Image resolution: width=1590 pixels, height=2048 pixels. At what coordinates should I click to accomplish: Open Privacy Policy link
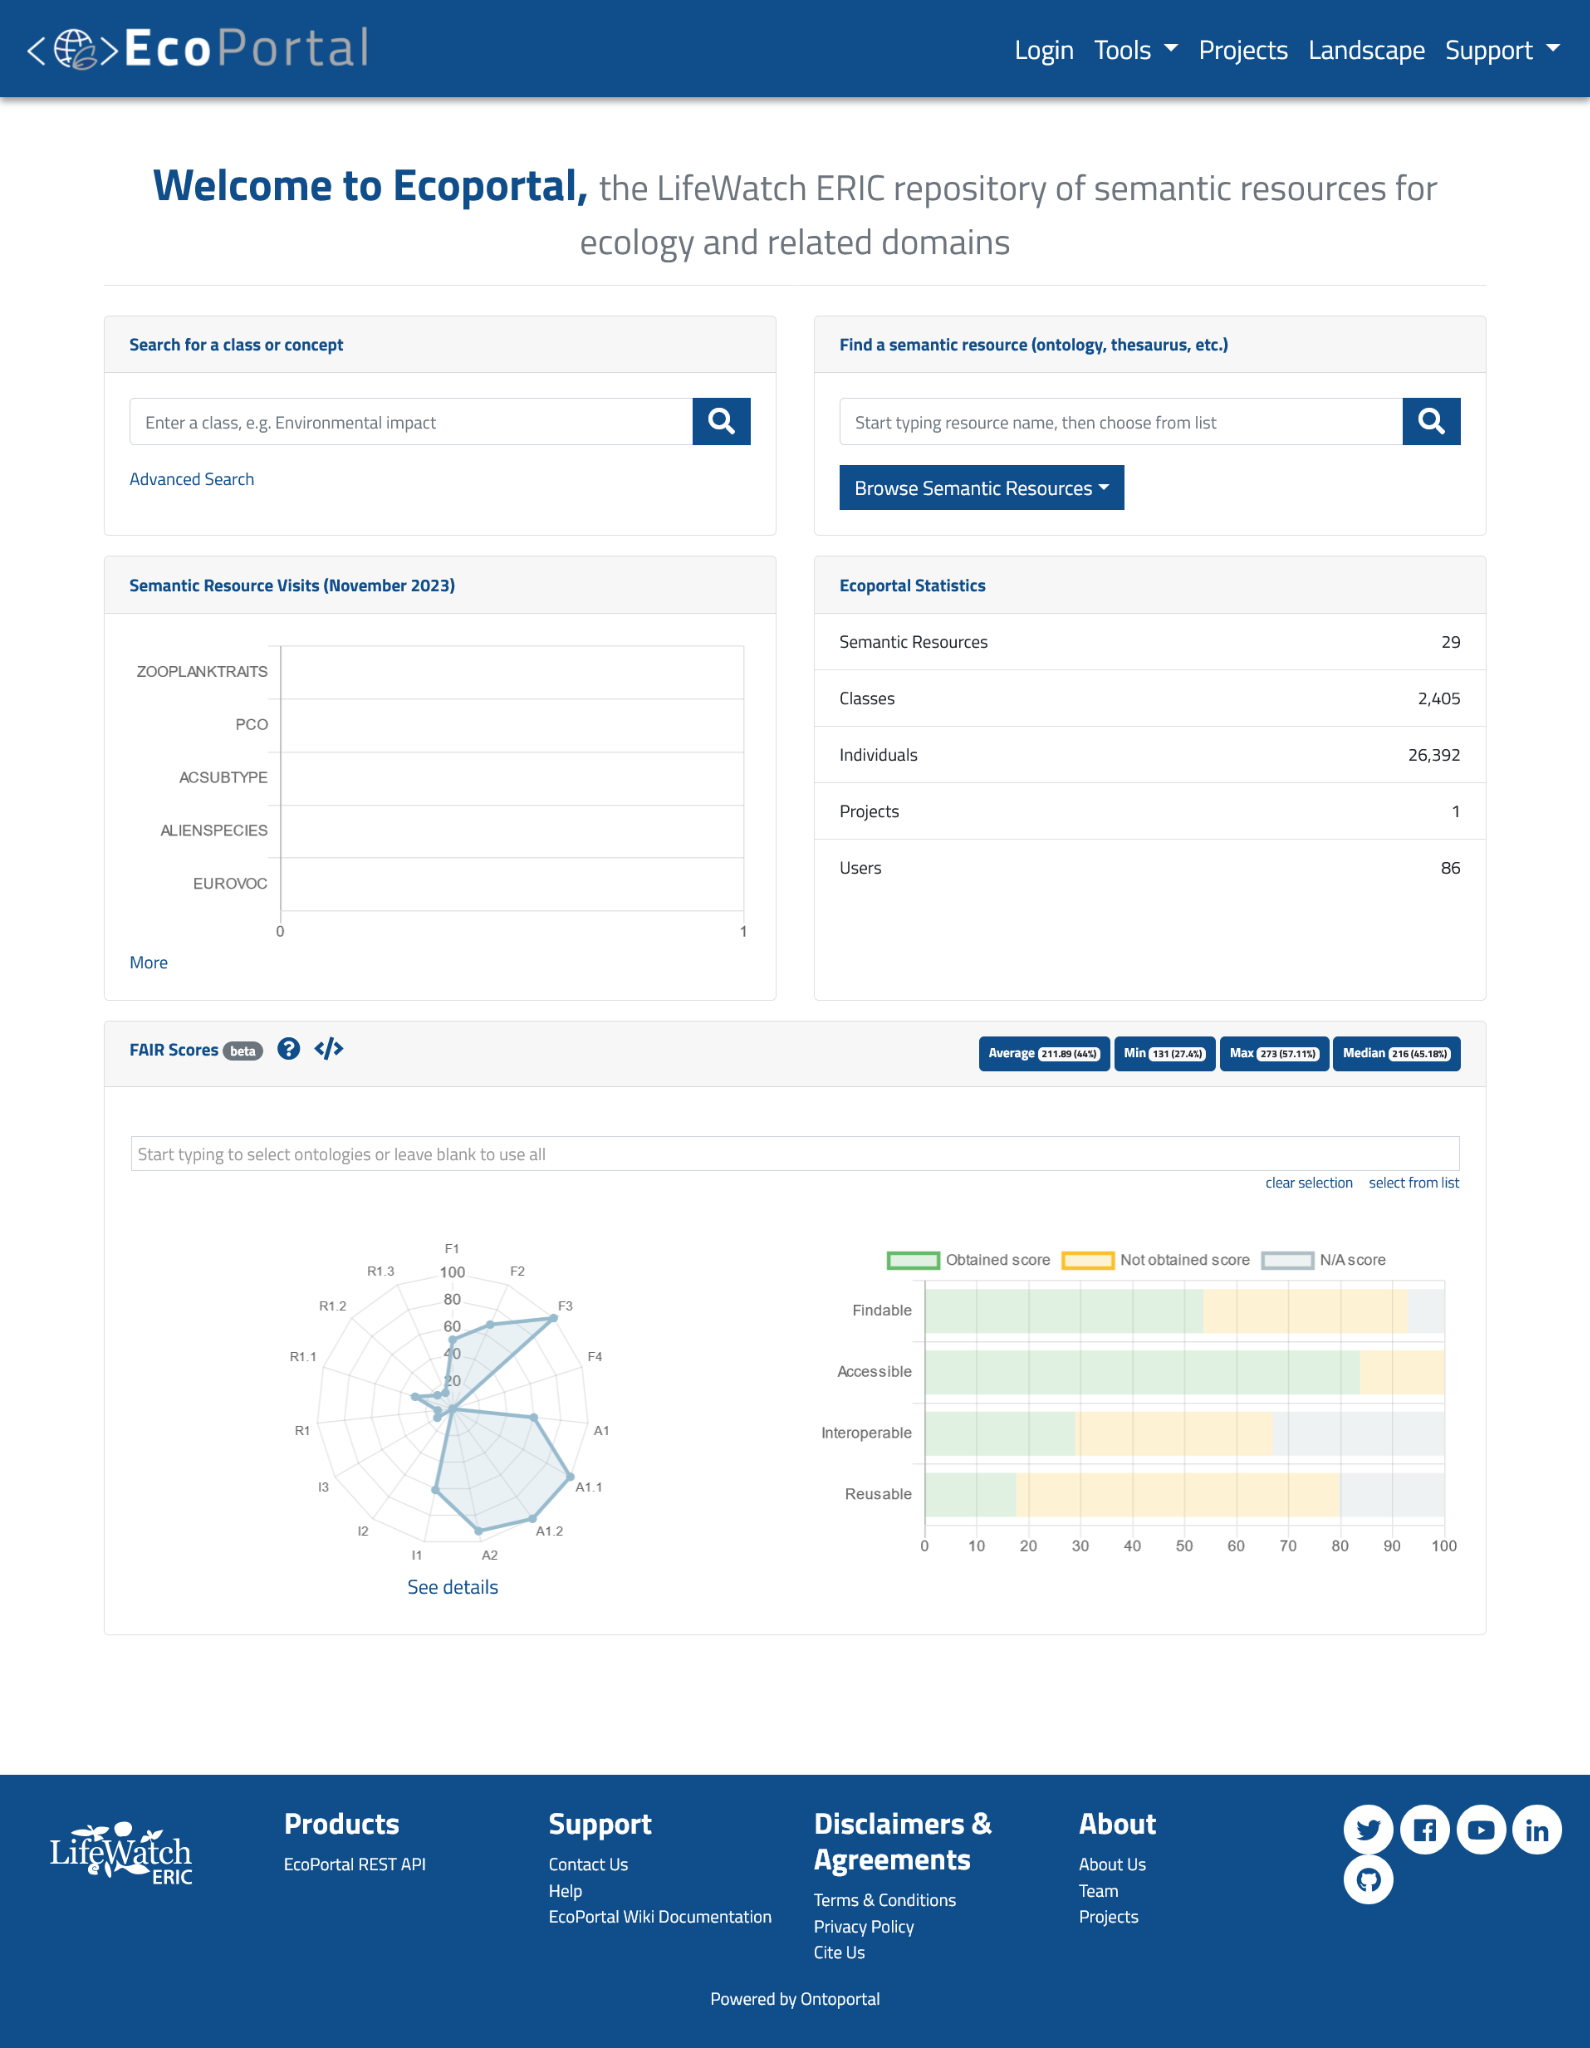(x=864, y=1927)
